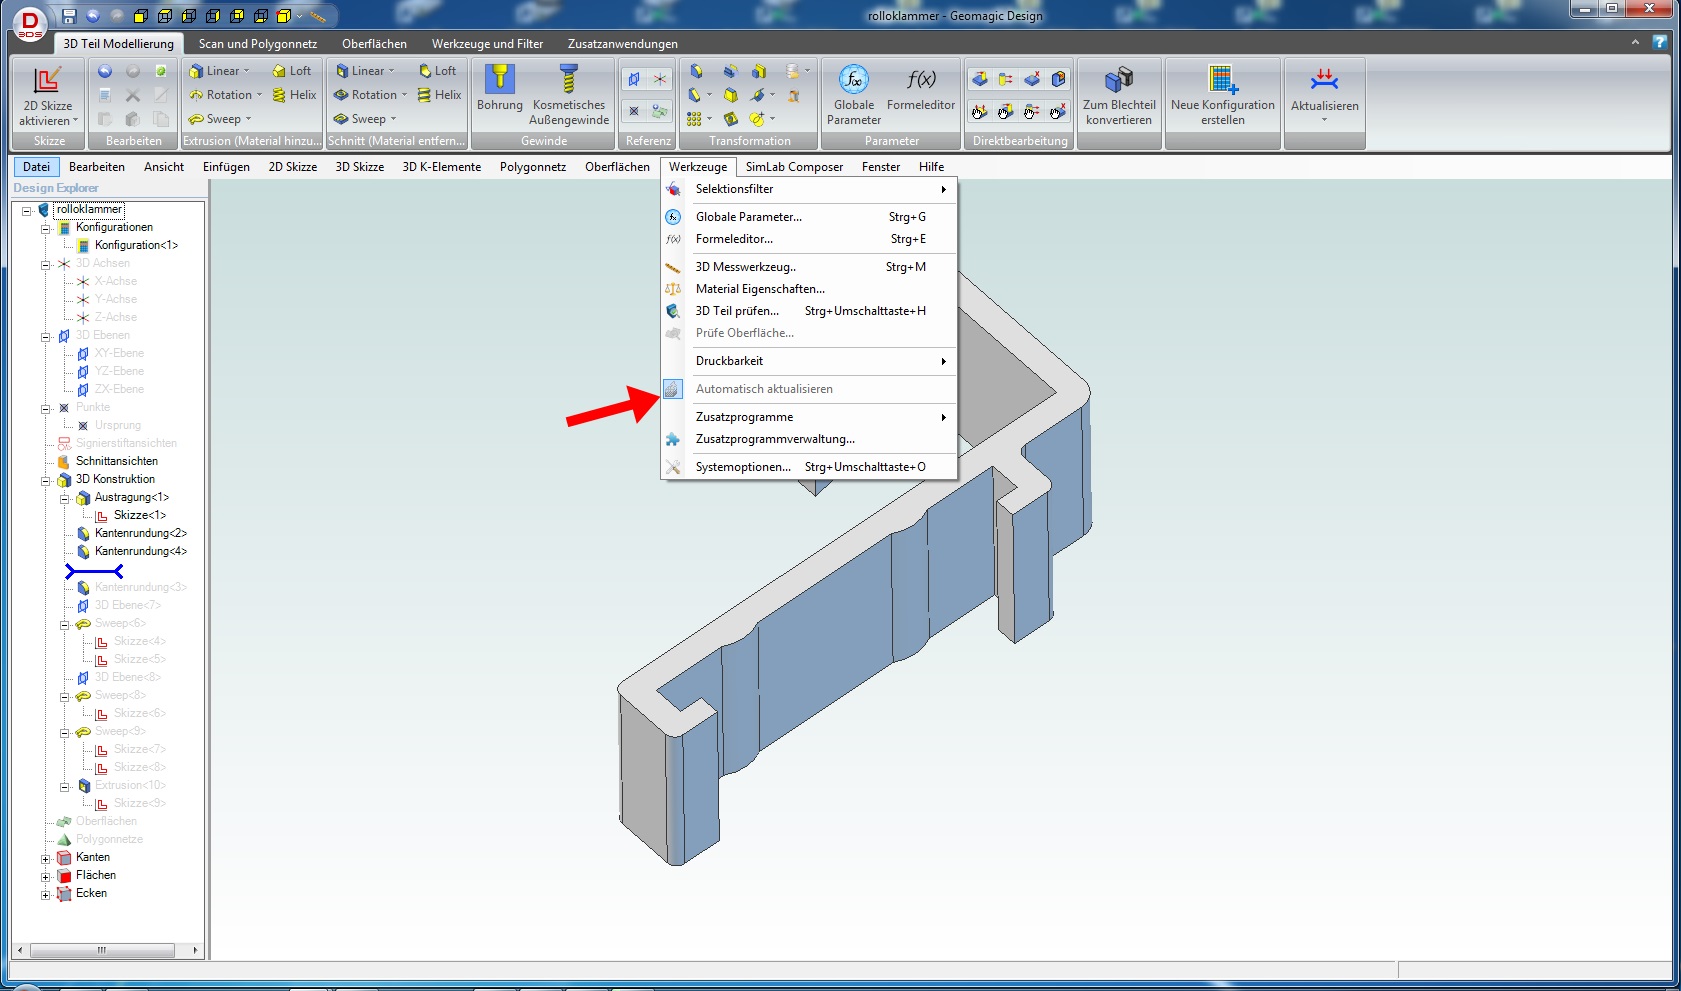Choose Helix in the Schnitt group
The image size is (1681, 991).
coord(439,95)
